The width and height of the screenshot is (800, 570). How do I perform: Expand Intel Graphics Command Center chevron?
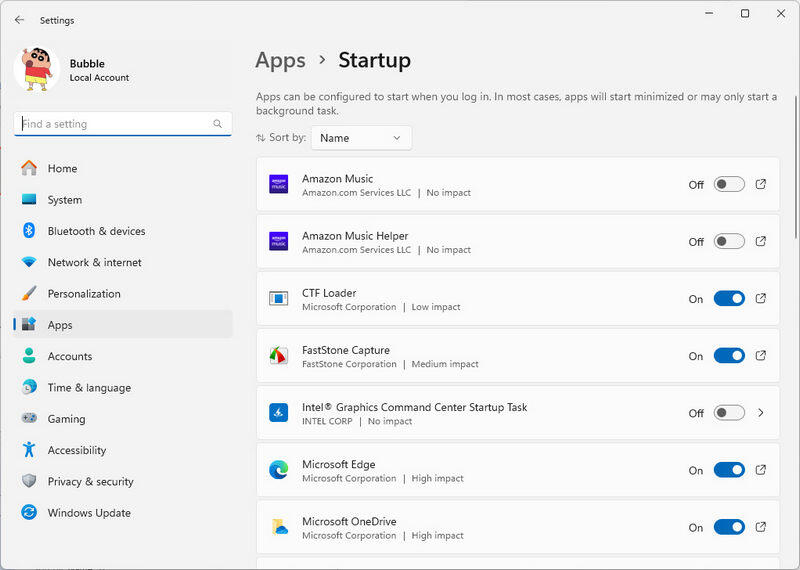point(761,413)
